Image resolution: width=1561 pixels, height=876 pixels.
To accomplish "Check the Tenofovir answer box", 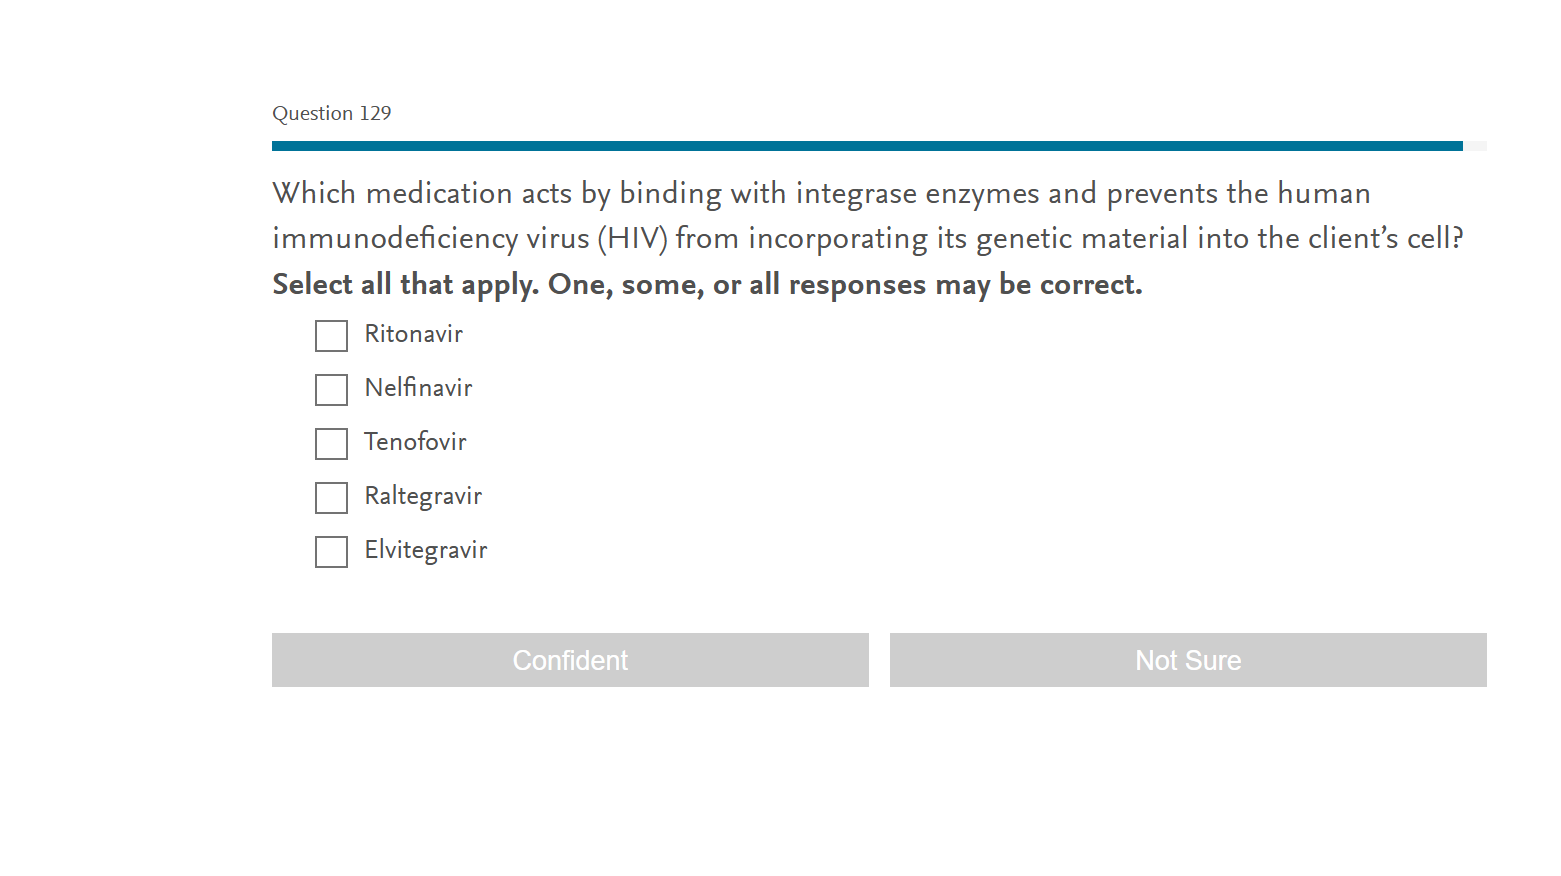I will [331, 444].
